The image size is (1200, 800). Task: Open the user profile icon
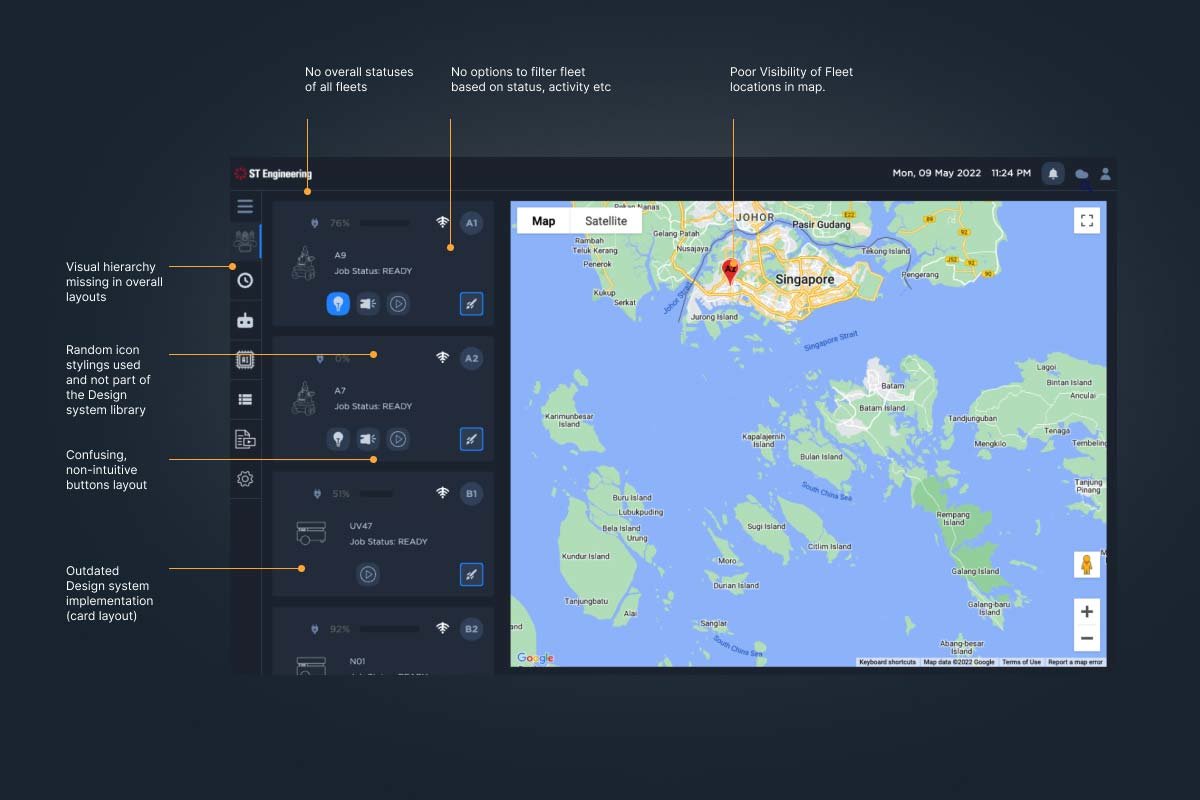(x=1105, y=174)
